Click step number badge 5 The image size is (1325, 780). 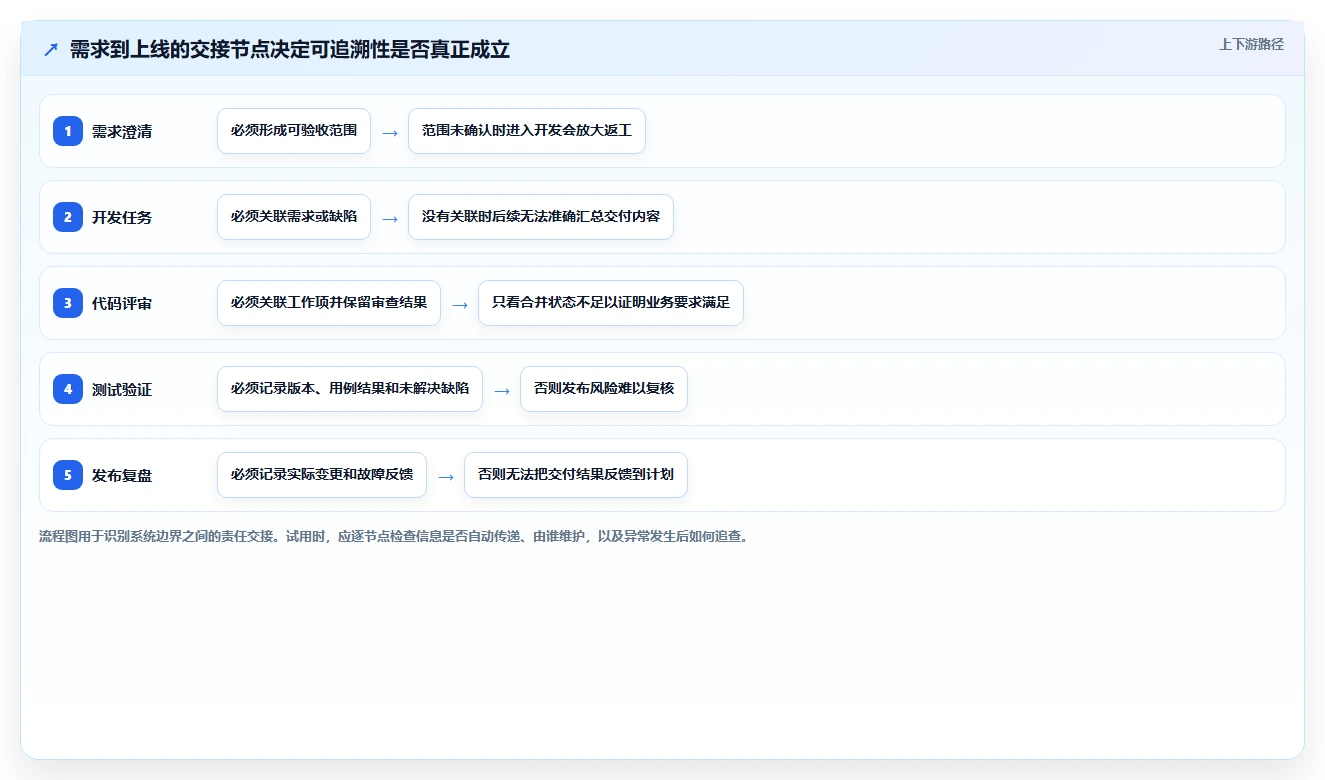point(68,475)
